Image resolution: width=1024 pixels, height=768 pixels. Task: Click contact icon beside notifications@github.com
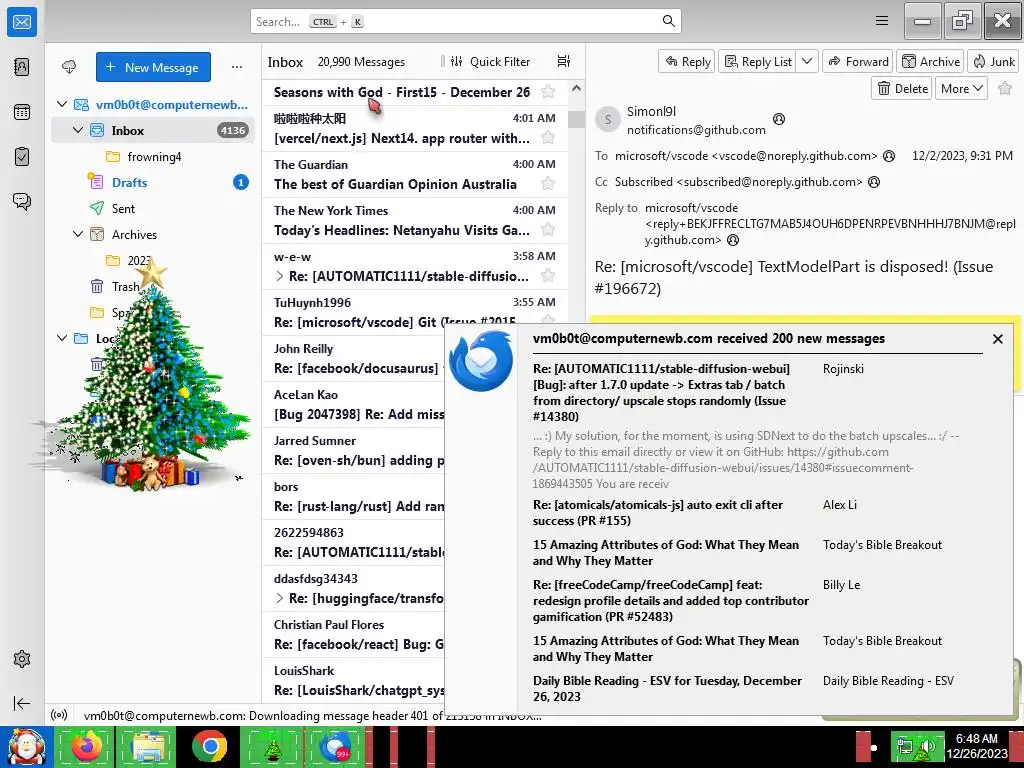click(778, 119)
